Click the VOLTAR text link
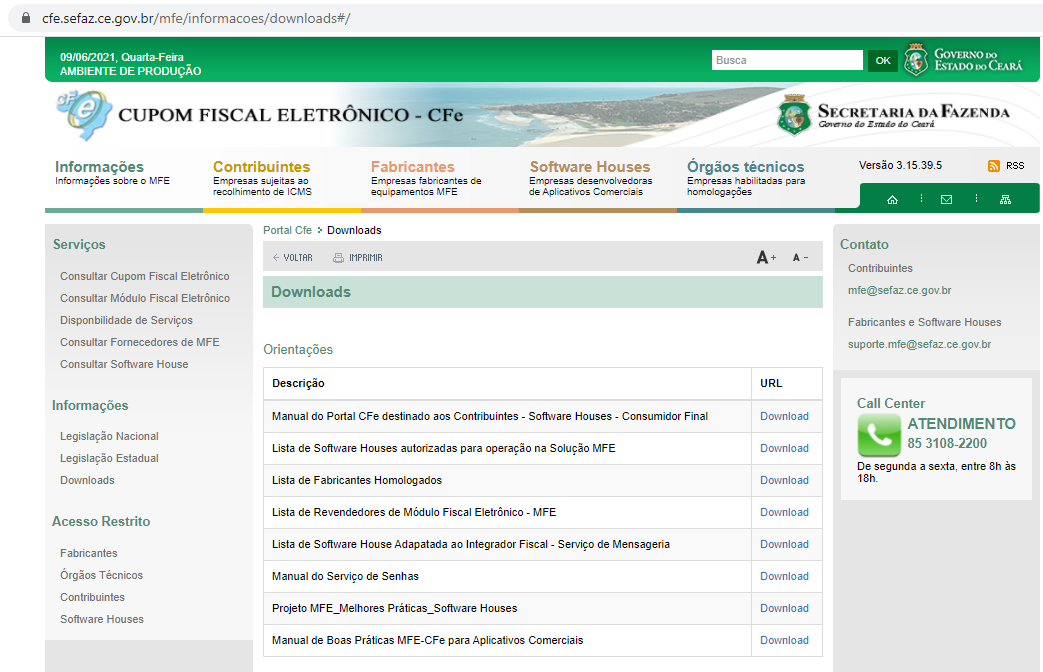Image resolution: width=1043 pixels, height=672 pixels. click(298, 257)
